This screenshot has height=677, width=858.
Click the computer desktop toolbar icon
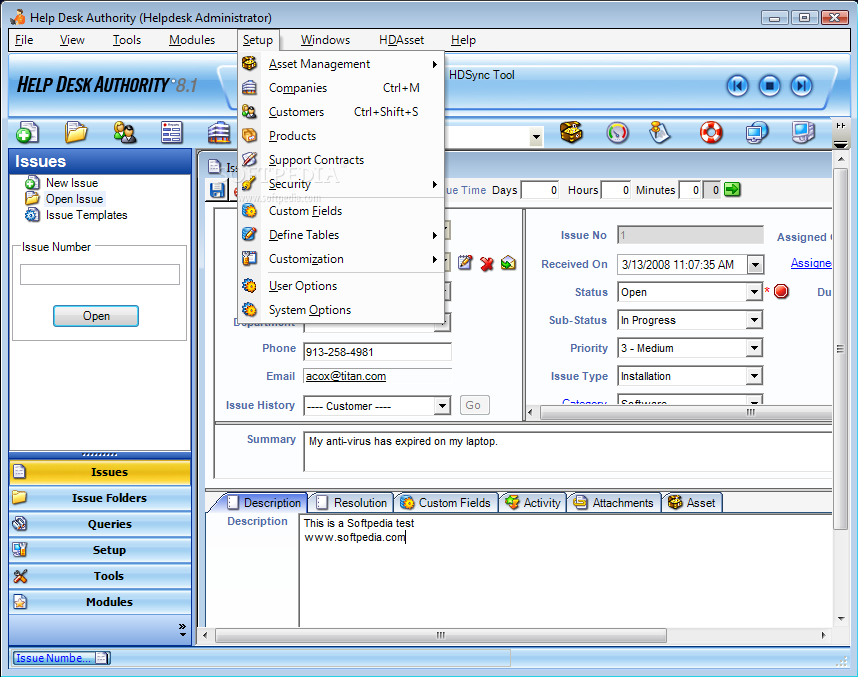click(x=803, y=132)
